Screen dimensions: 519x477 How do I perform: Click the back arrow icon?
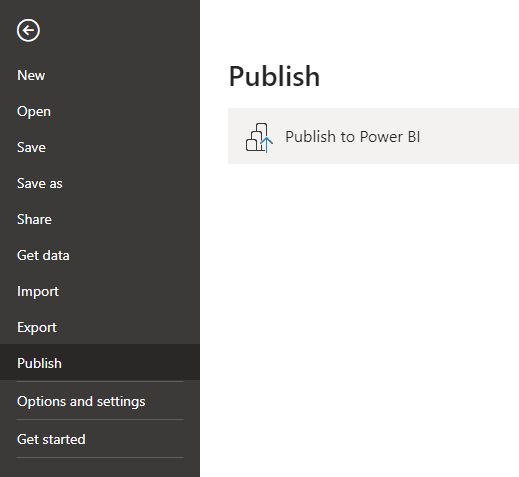tap(28, 30)
